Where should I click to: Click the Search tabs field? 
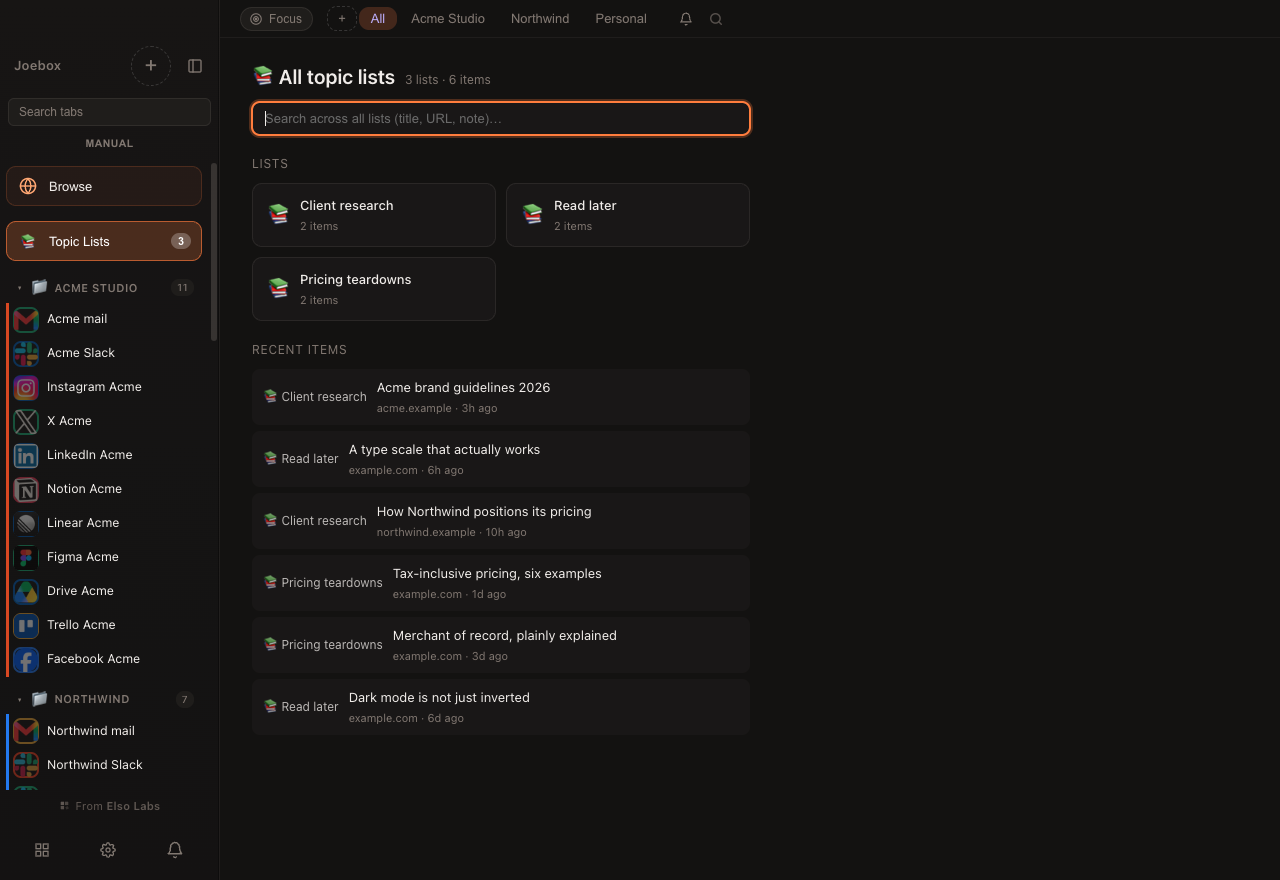[x=110, y=112]
